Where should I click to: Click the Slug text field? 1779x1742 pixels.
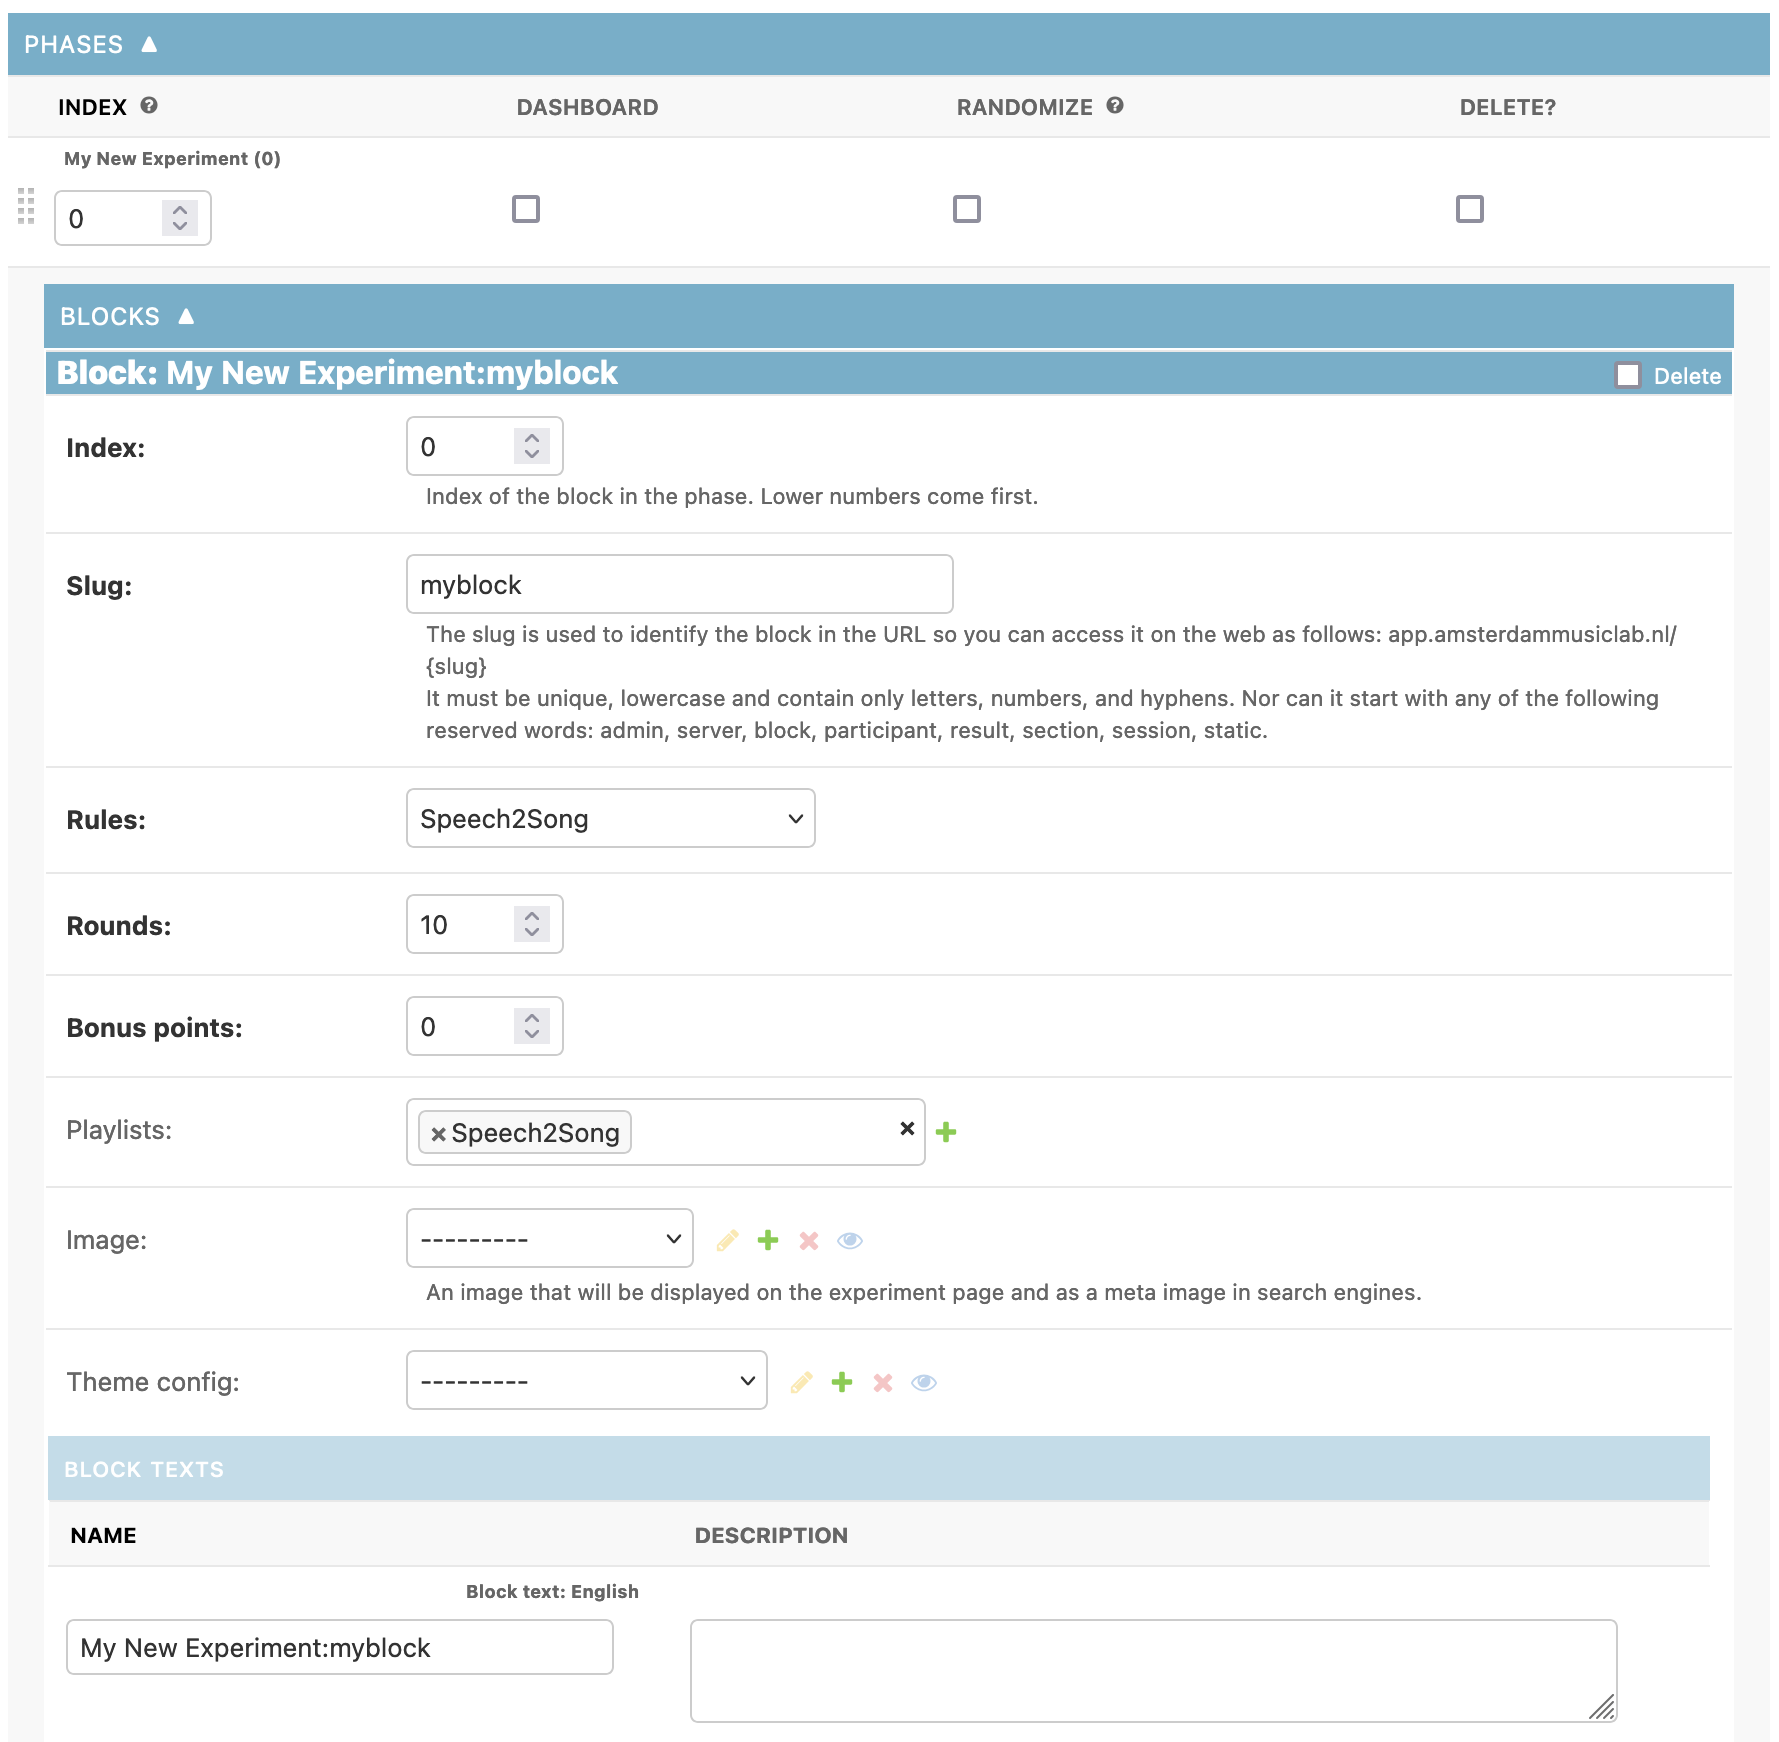680,584
